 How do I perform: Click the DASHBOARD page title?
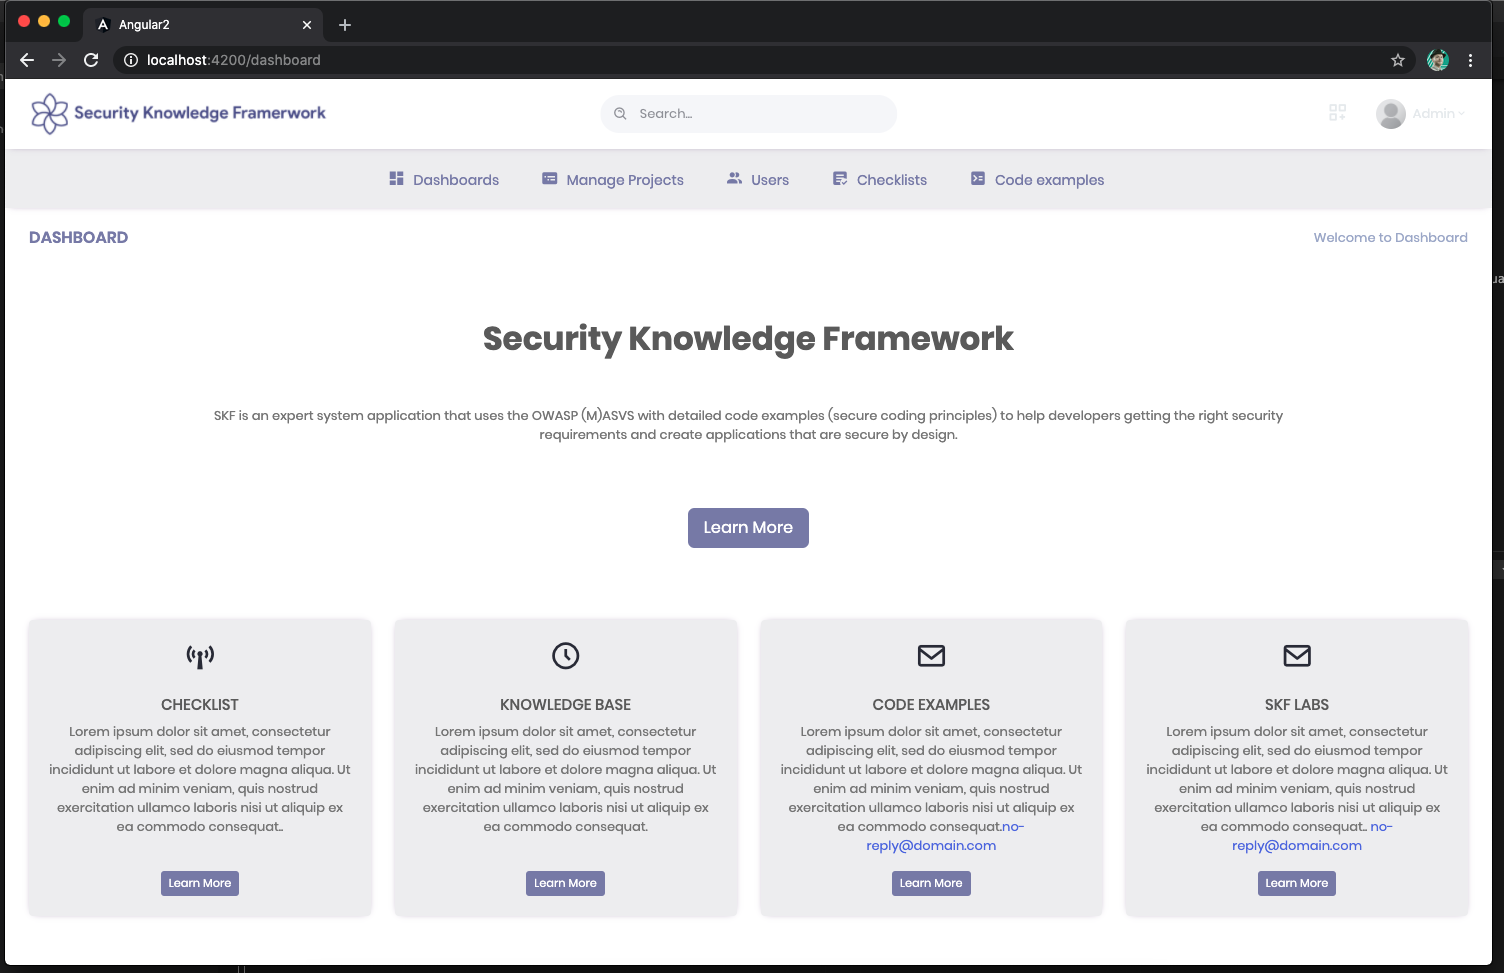click(x=78, y=238)
